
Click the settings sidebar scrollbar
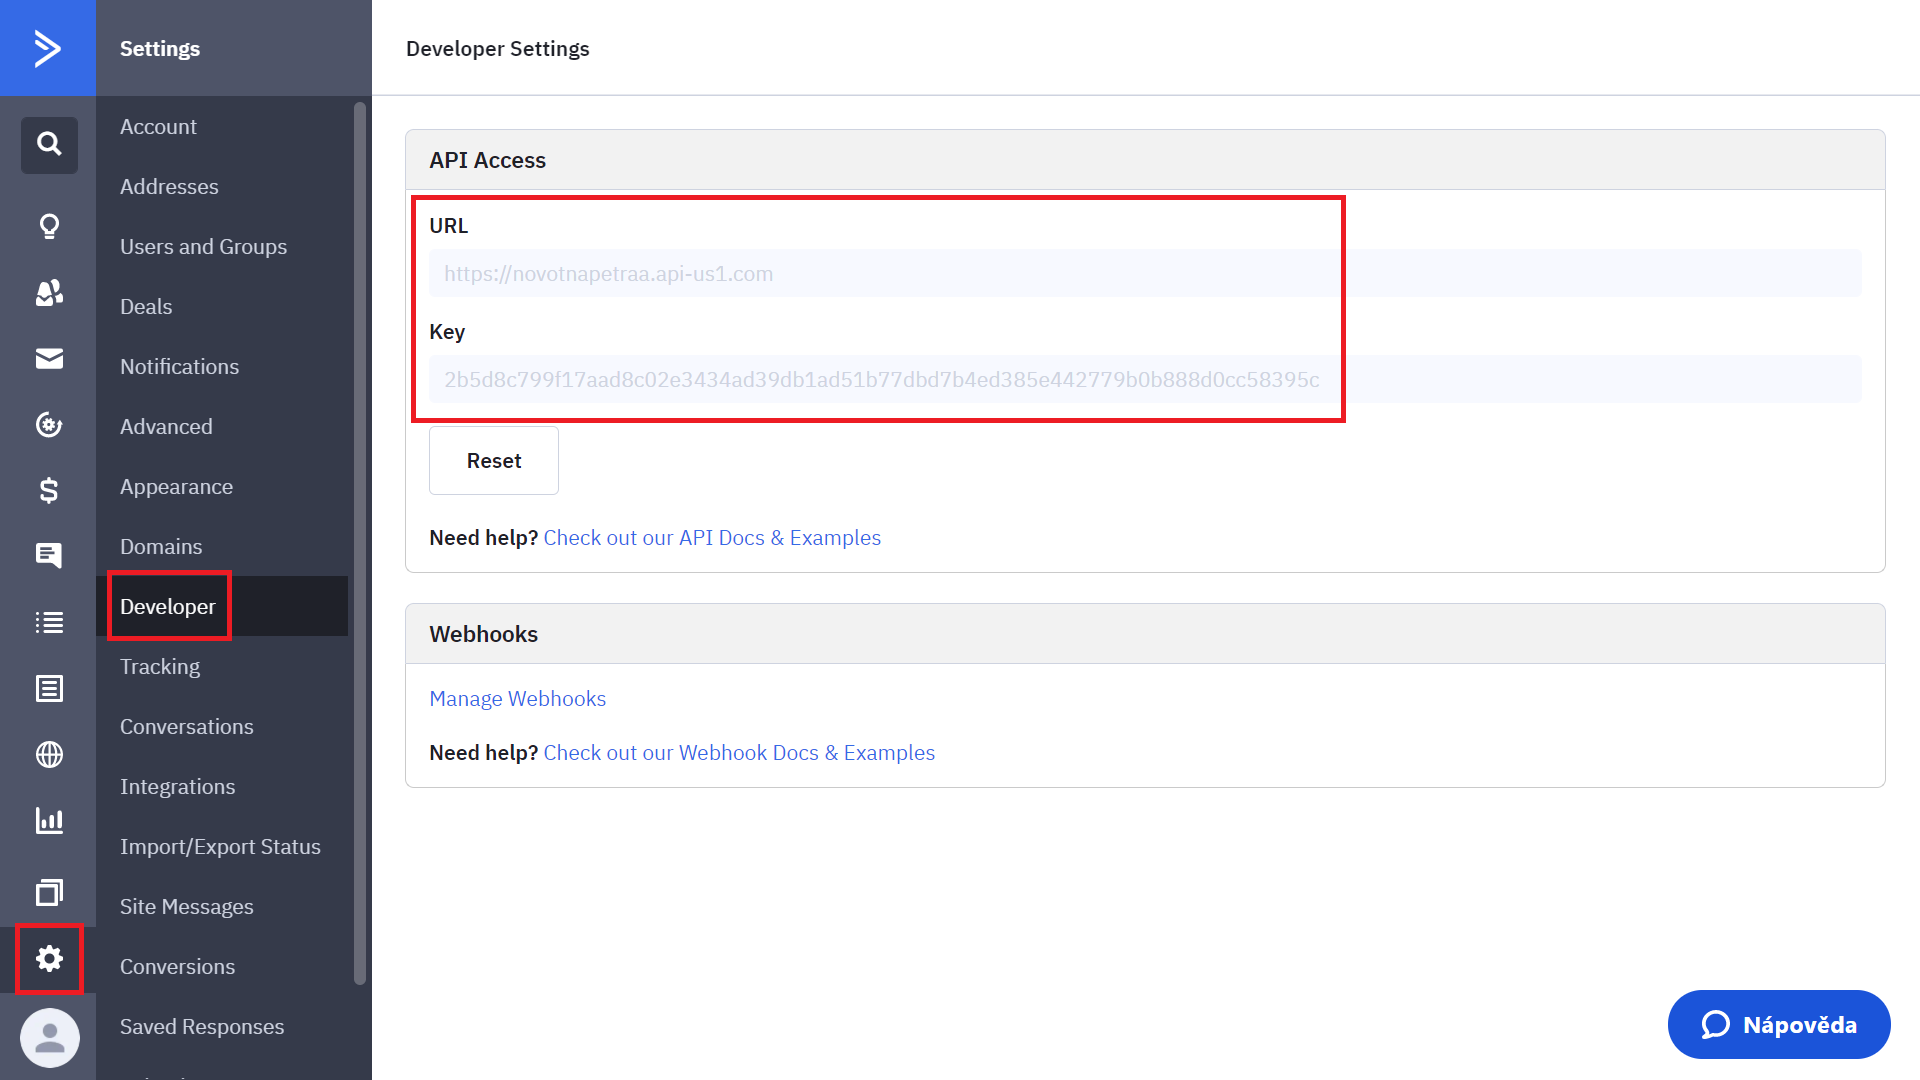coord(360,540)
